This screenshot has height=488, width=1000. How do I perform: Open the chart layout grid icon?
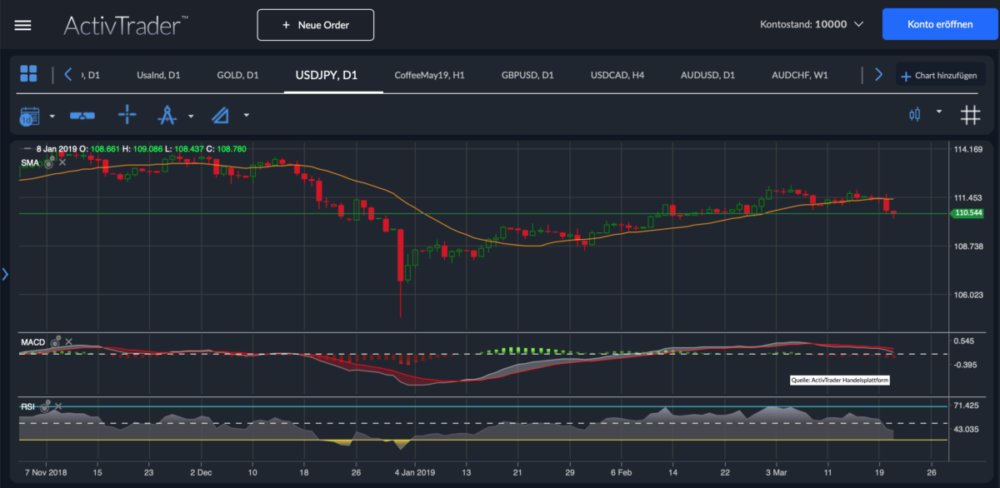pyautogui.click(x=29, y=73)
